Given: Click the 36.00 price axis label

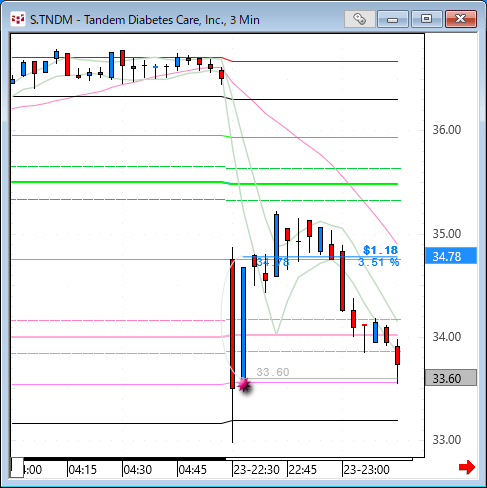Looking at the screenshot, I should [447, 130].
